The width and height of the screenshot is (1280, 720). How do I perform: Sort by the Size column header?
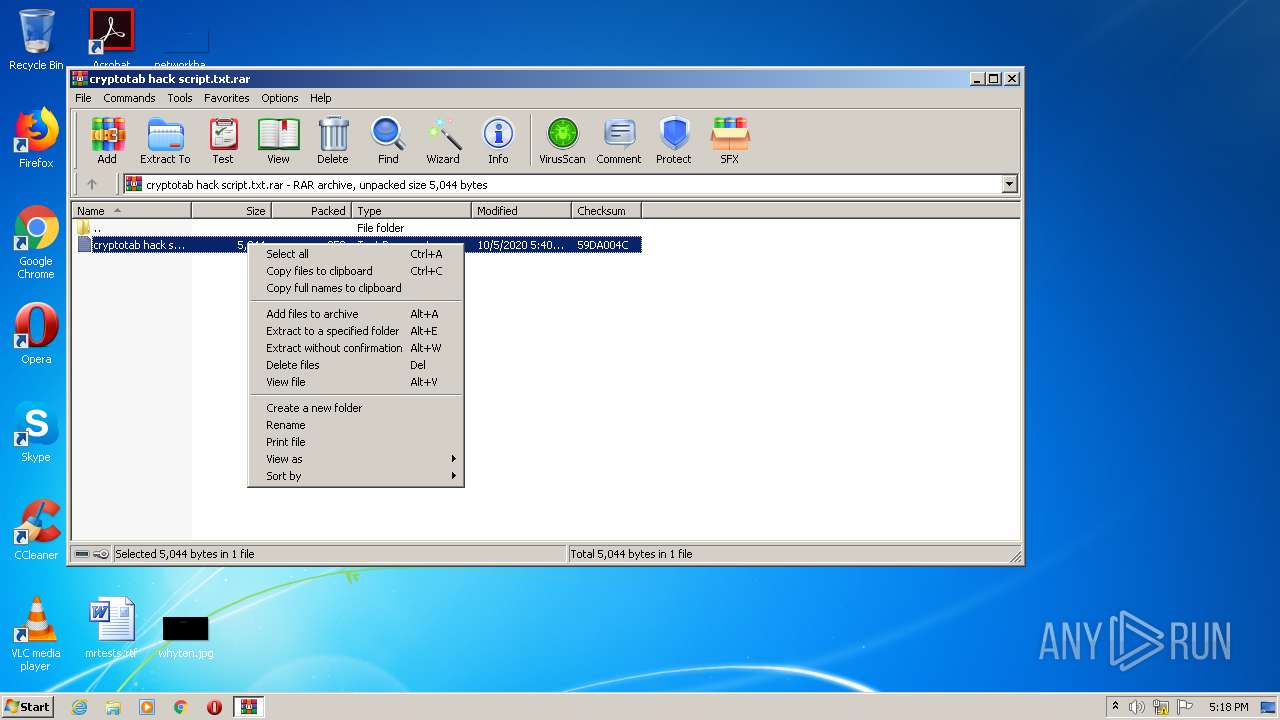pos(231,211)
